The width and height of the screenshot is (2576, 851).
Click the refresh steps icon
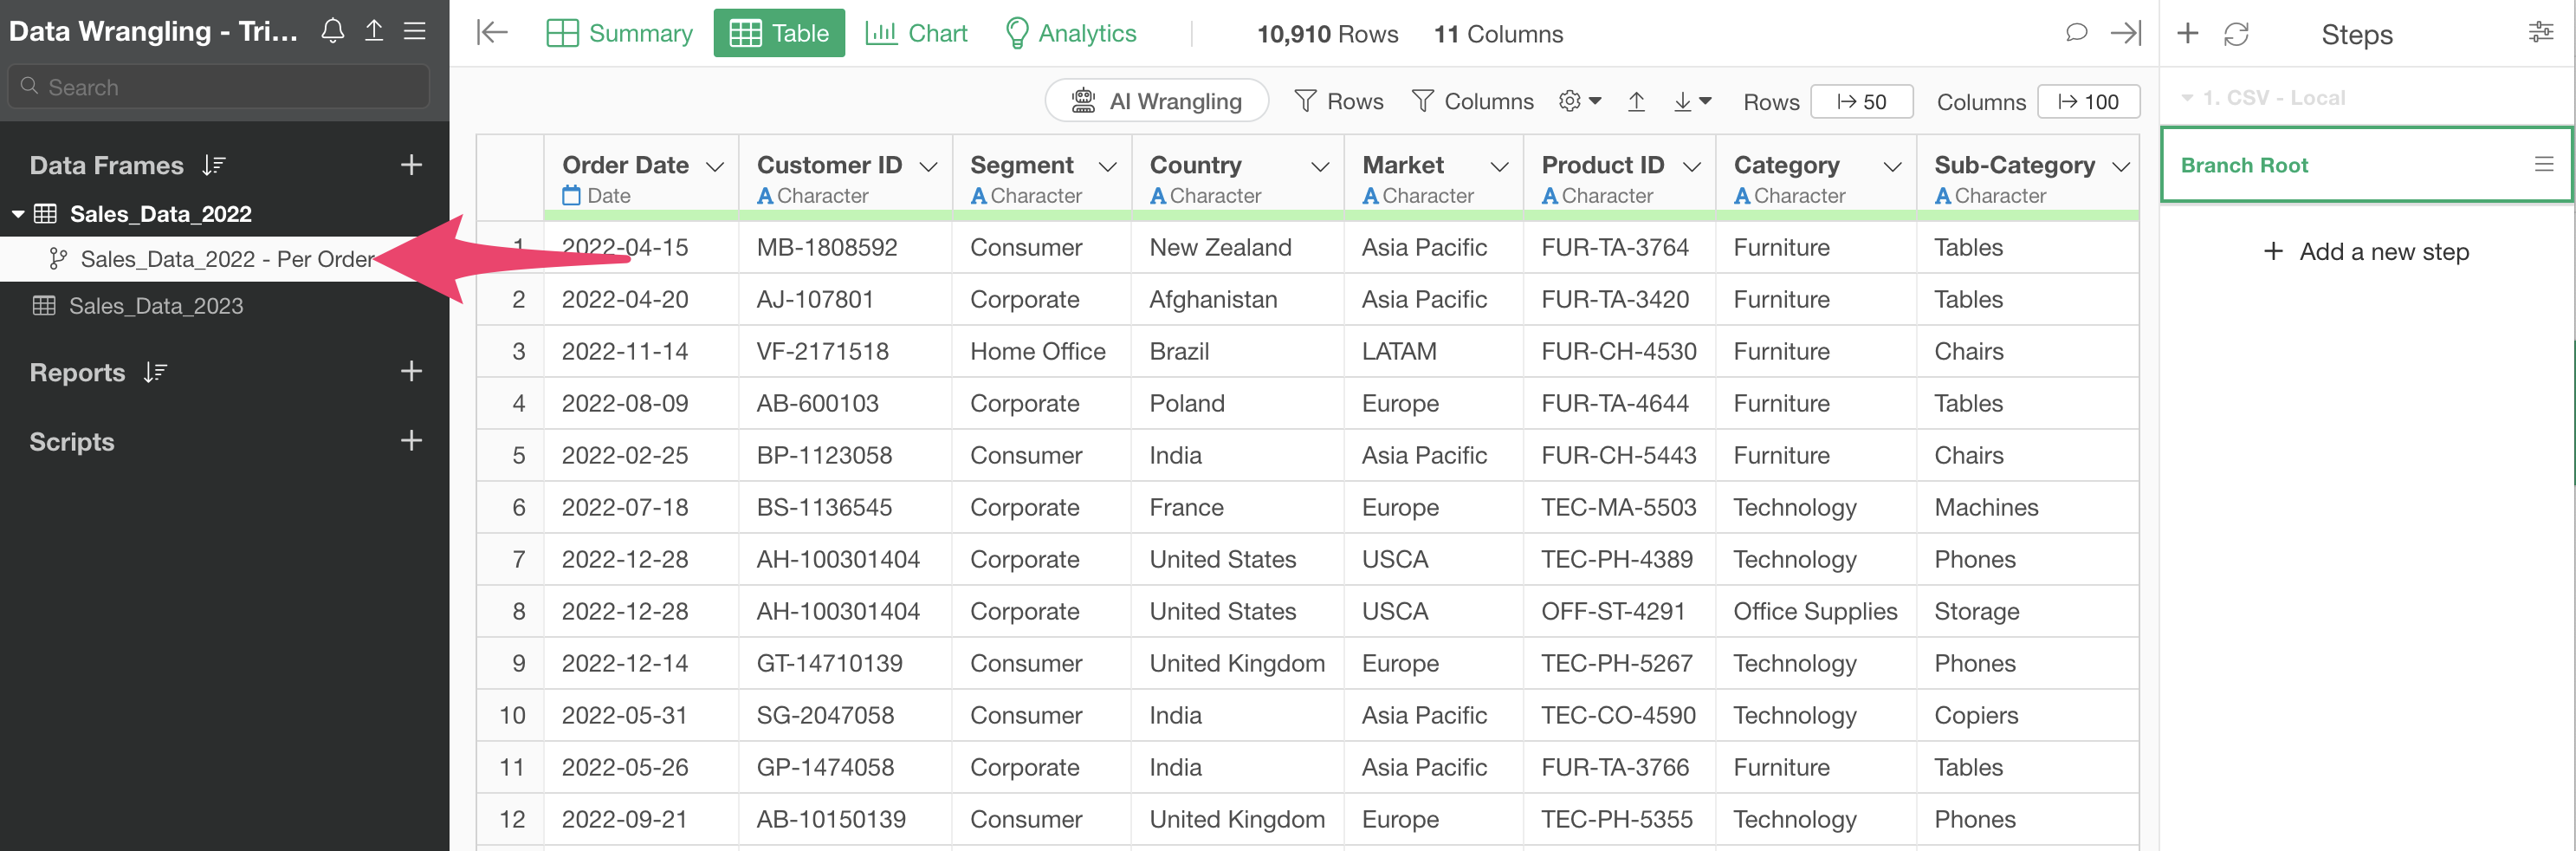pos(2236,34)
